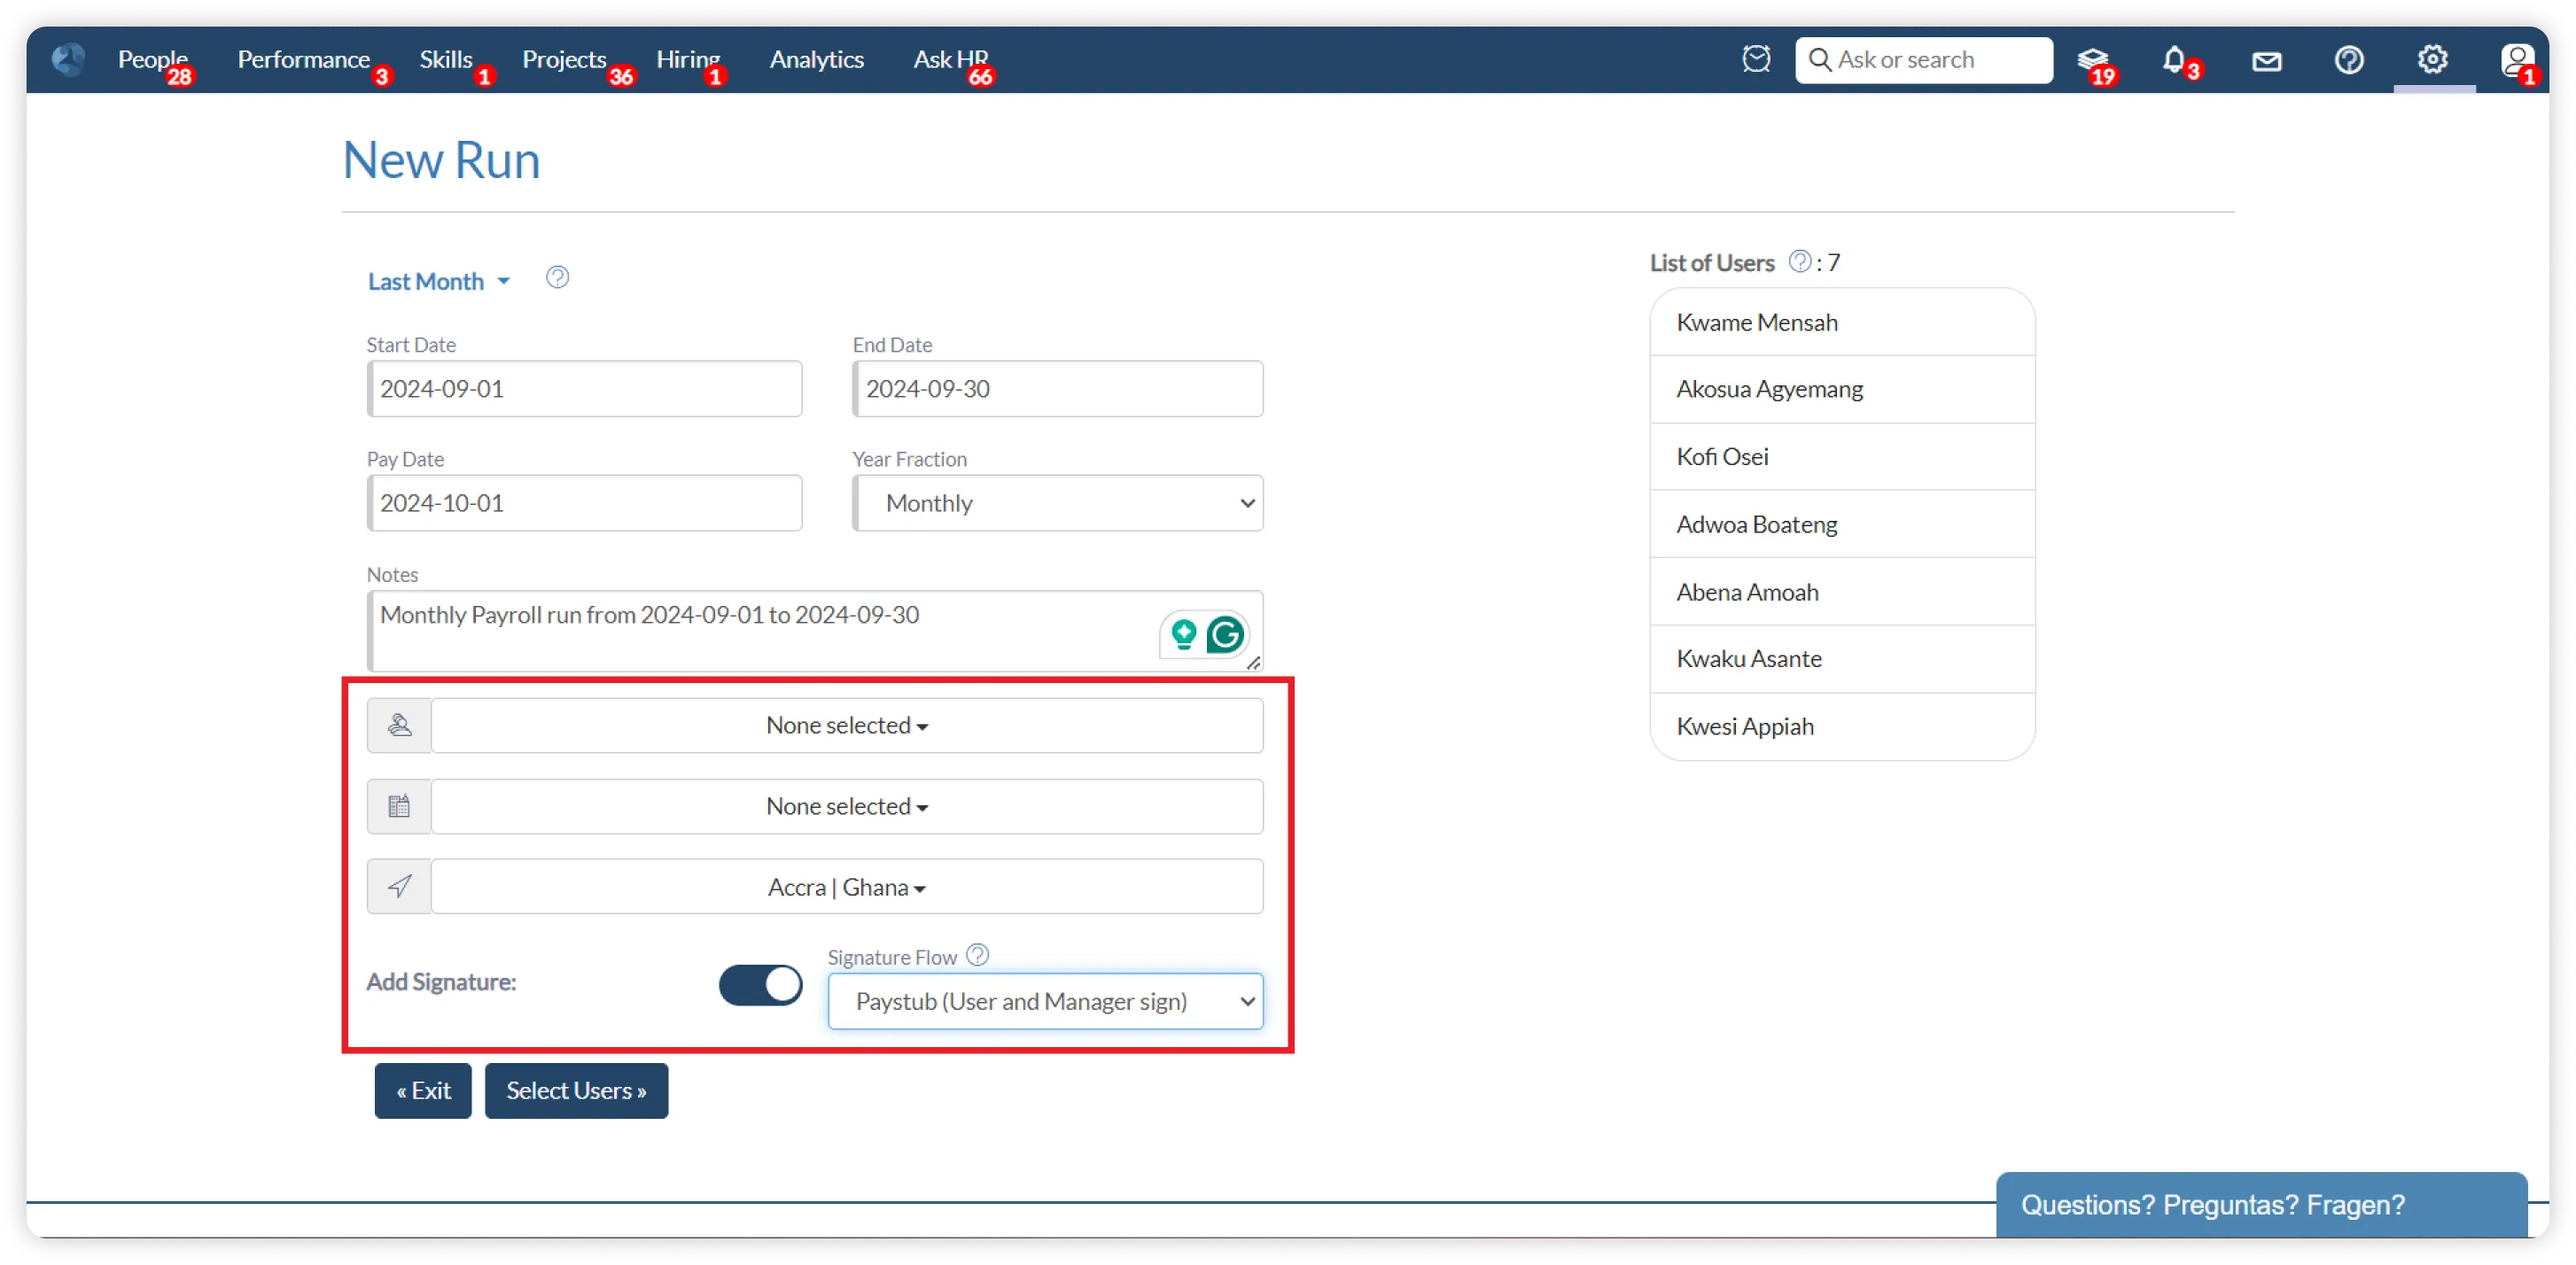Open the notifications bell icon
The height and width of the screenshot is (1265, 2576).
click(x=2174, y=60)
